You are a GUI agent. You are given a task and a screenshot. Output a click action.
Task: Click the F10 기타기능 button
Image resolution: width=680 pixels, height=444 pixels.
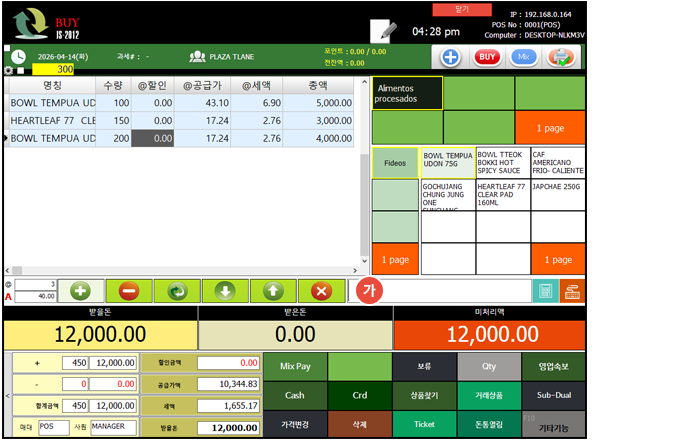553,424
